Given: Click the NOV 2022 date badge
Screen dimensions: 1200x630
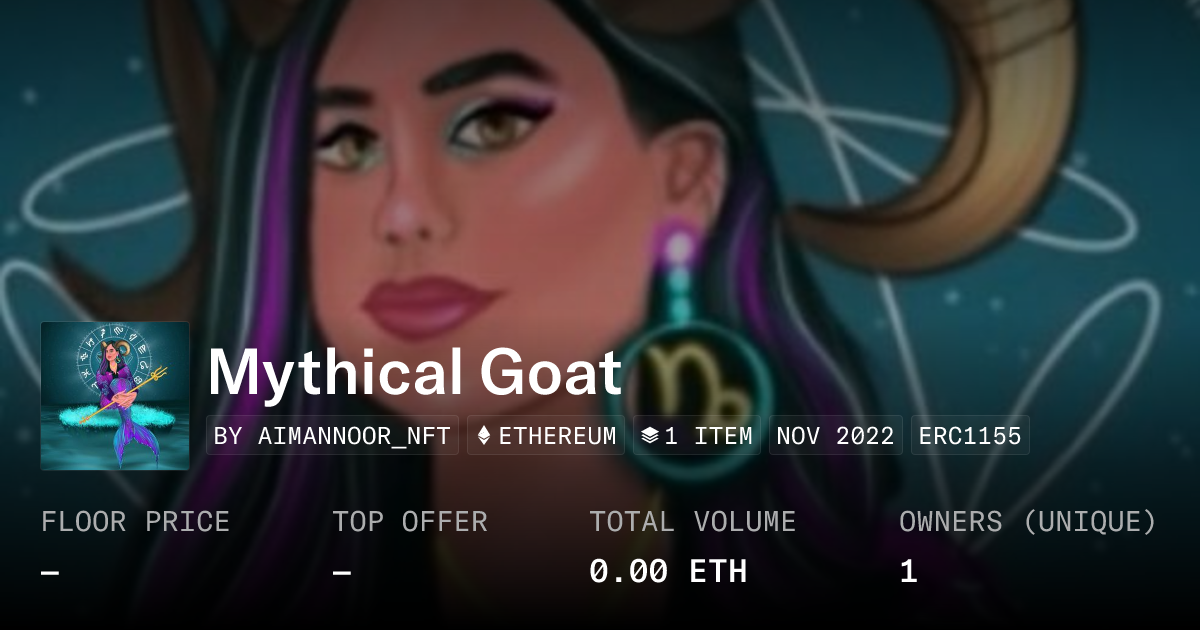Looking at the screenshot, I should click(x=836, y=436).
